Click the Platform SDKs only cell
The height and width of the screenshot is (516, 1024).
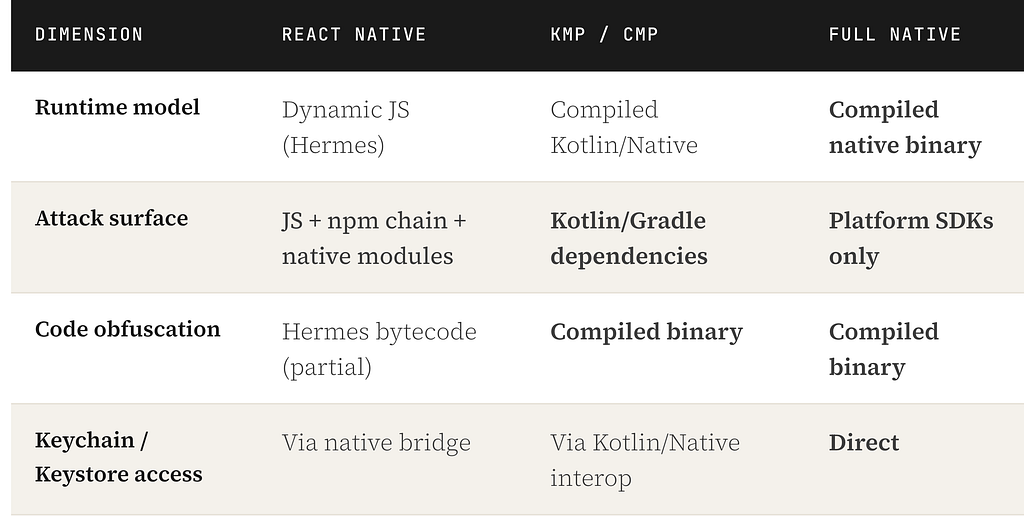click(x=911, y=238)
